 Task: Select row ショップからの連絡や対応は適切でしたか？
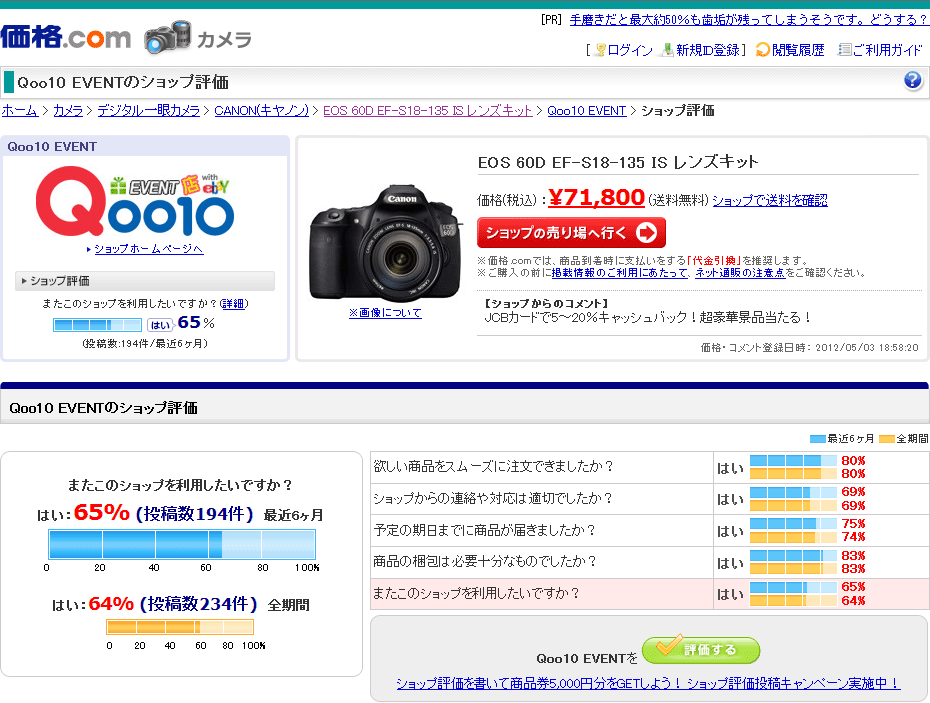542,498
